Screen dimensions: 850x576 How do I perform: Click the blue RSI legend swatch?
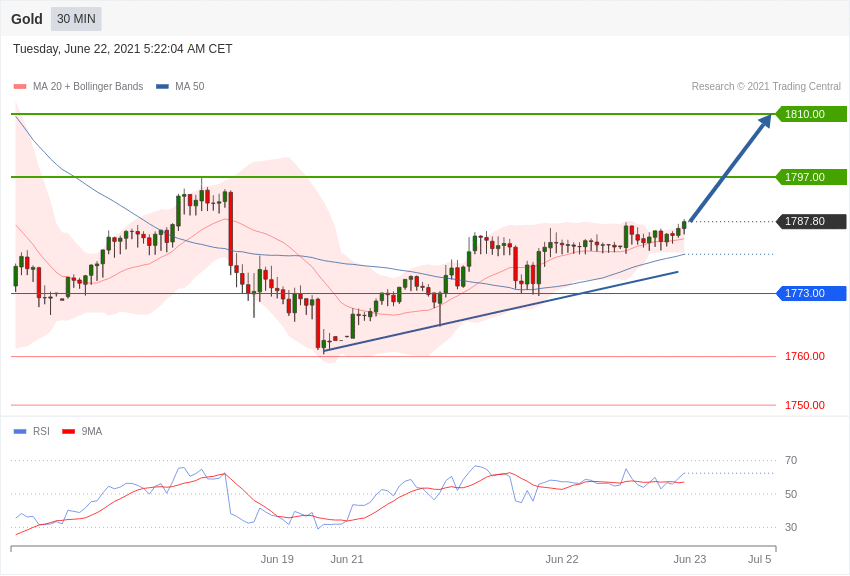point(20,431)
